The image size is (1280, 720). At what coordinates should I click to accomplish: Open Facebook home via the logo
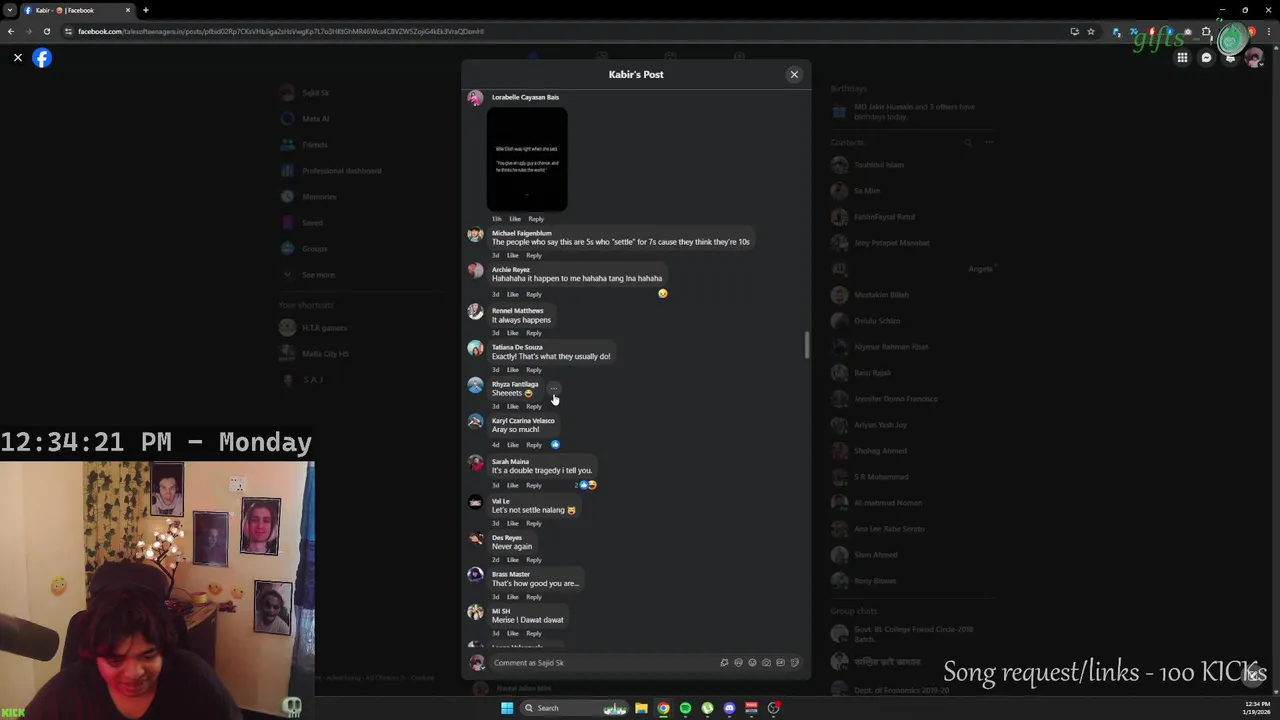(42, 58)
